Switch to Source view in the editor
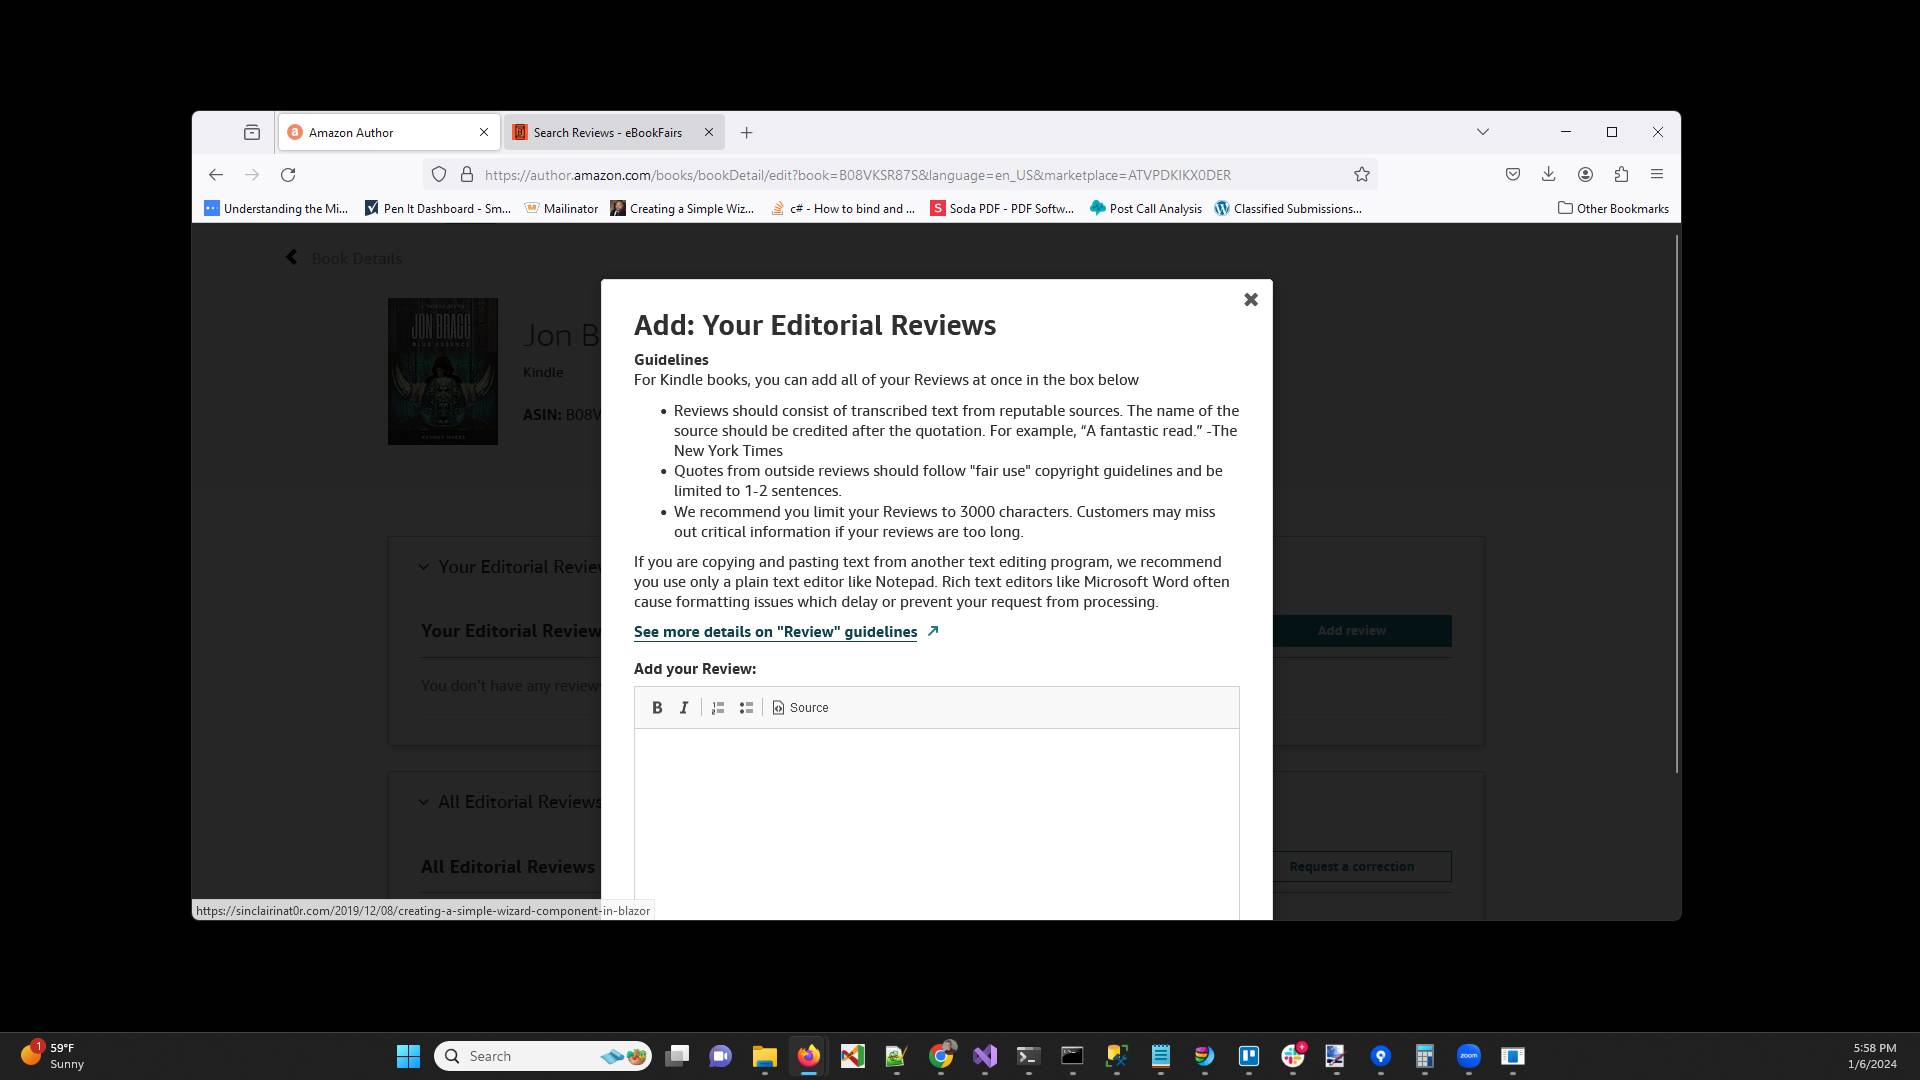This screenshot has width=1920, height=1080. [800, 707]
